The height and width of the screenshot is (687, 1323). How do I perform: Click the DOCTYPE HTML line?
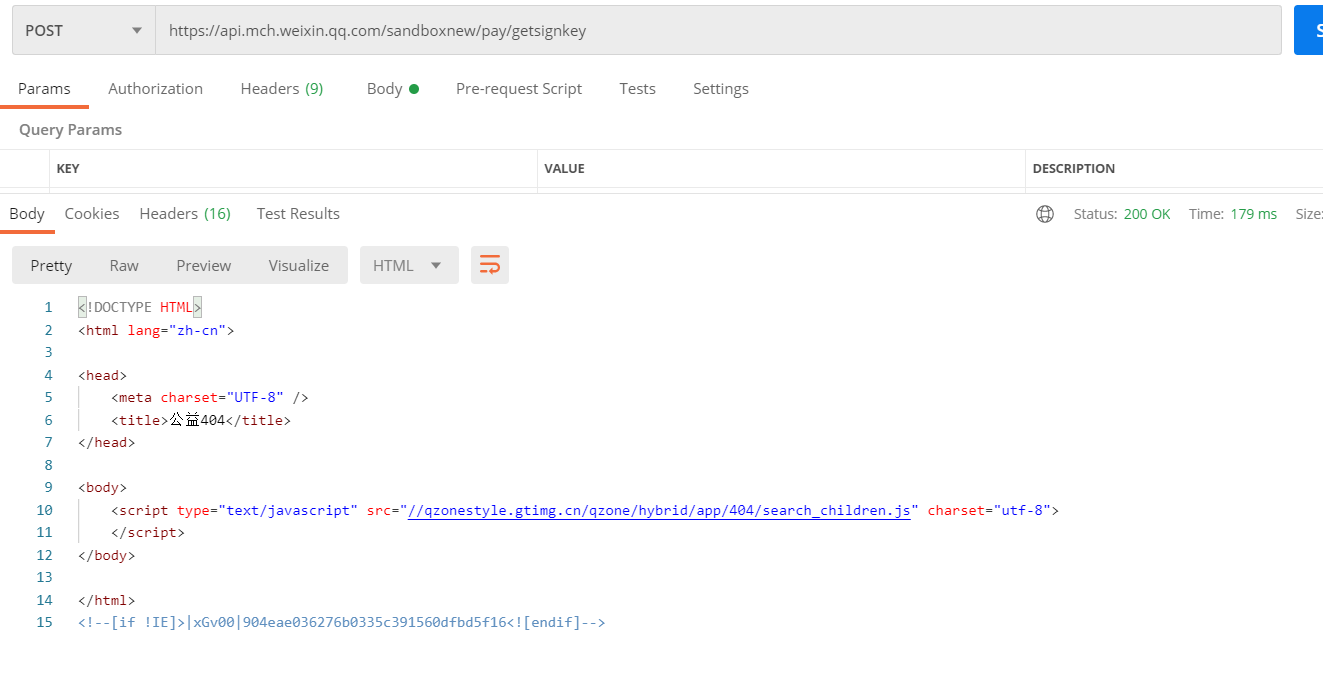140,307
